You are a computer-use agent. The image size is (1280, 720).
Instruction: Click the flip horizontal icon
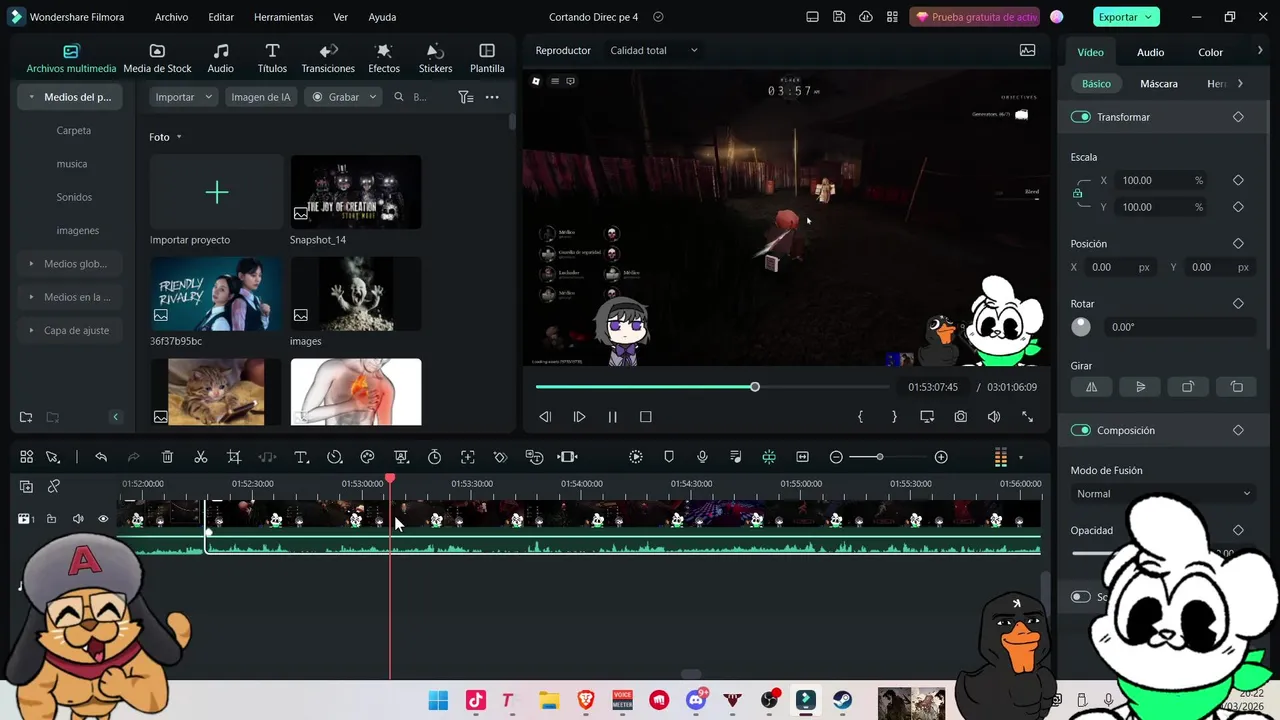pos(1091,387)
